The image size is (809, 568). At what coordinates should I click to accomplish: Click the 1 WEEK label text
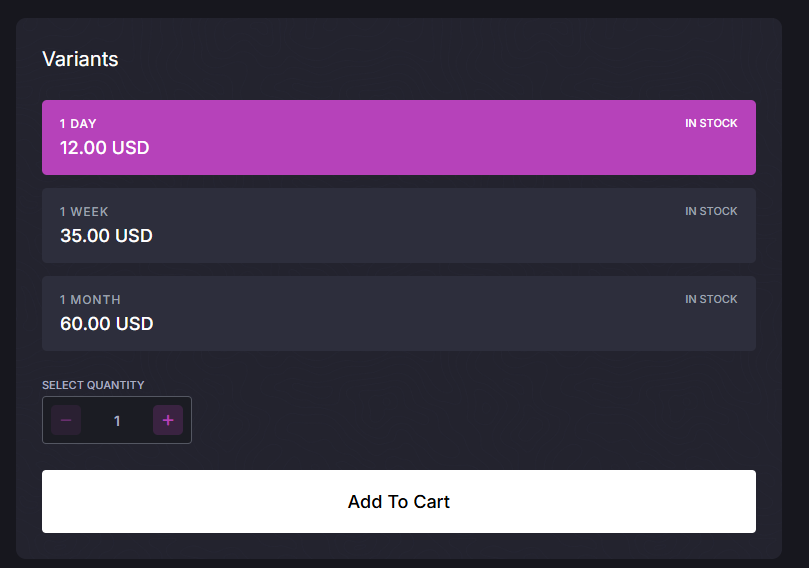[84, 212]
